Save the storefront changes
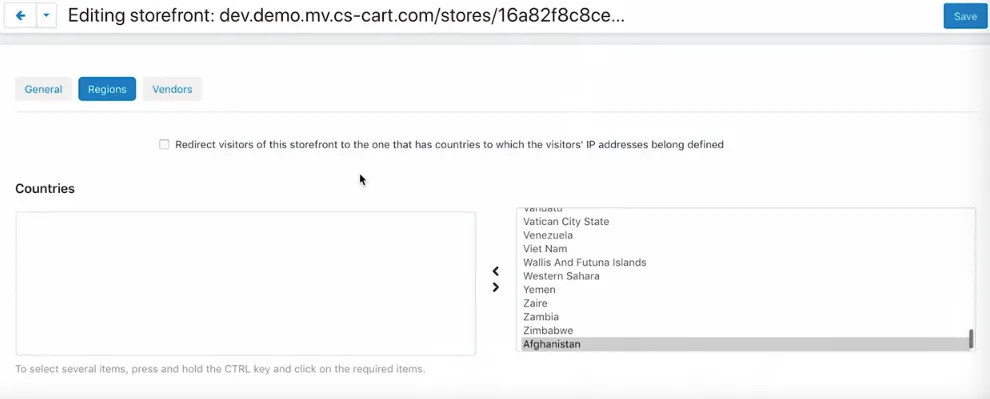 [965, 16]
